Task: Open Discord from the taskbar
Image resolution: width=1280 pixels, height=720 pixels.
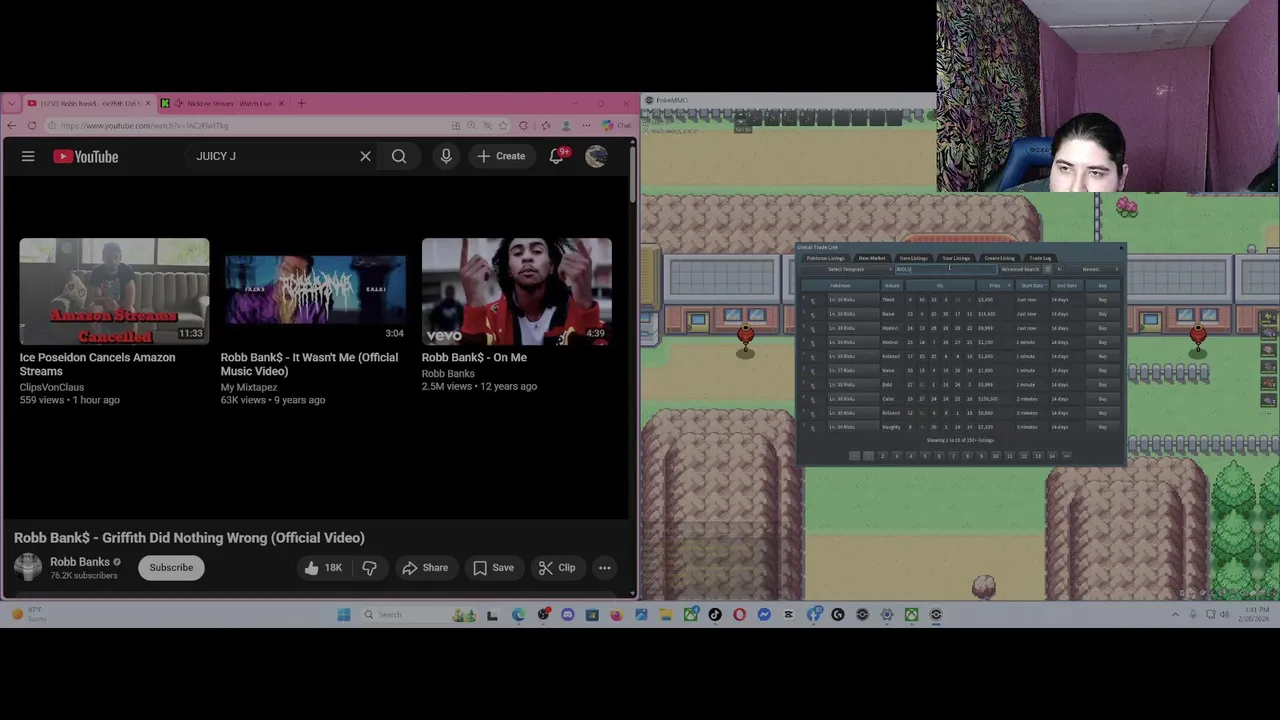Action: pyautogui.click(x=567, y=614)
